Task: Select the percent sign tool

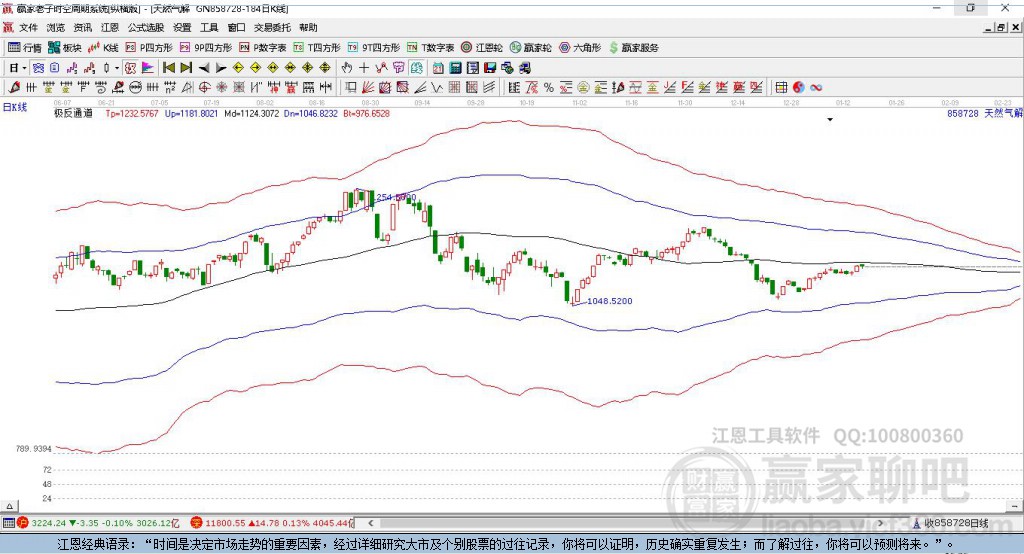Action: tap(549, 88)
